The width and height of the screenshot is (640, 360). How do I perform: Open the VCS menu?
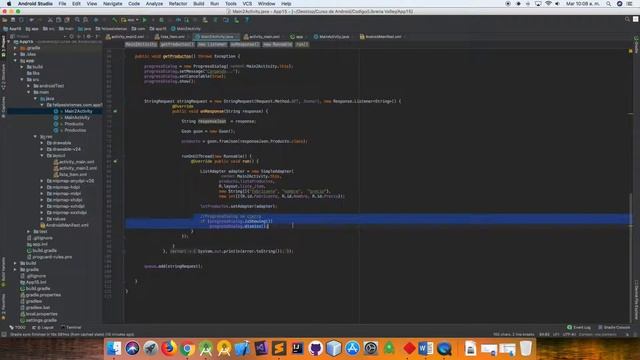click(x=247, y=4)
